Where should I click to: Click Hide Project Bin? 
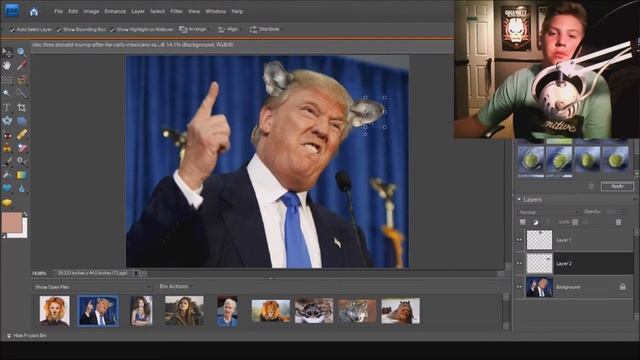click(x=27, y=336)
